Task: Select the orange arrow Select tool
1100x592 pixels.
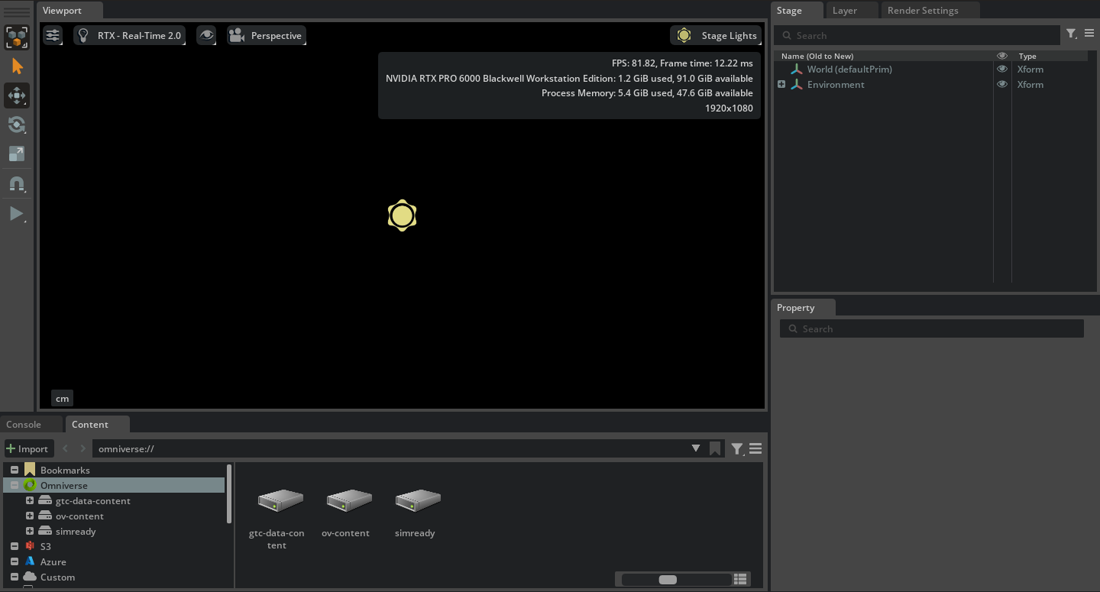Action: pos(17,67)
